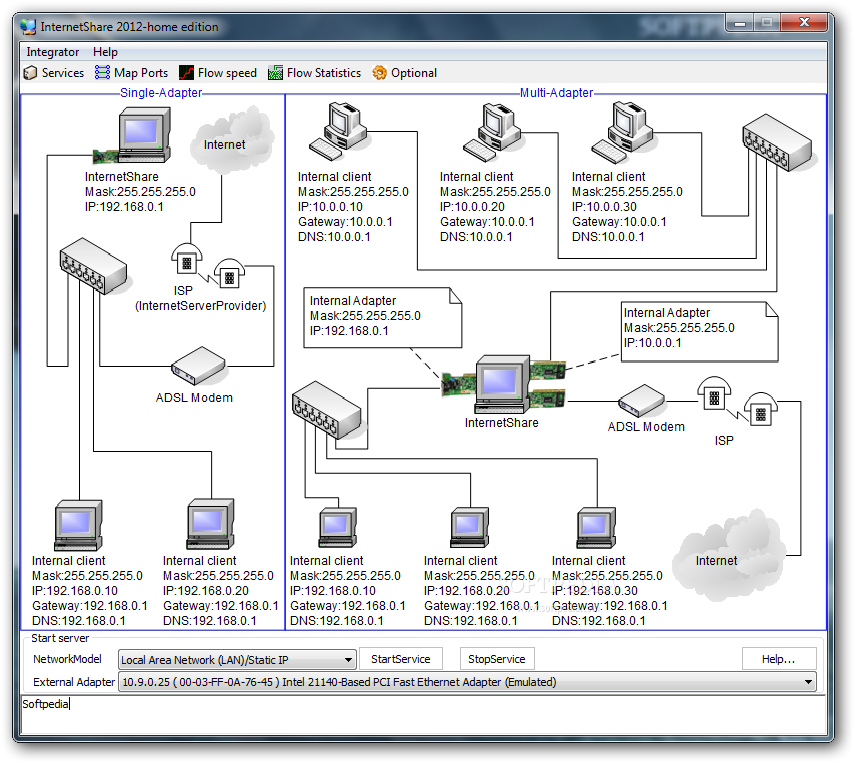The width and height of the screenshot is (855, 763).
Task: Click the lower-left network switch in Multi-Adapter
Action: [x=327, y=410]
